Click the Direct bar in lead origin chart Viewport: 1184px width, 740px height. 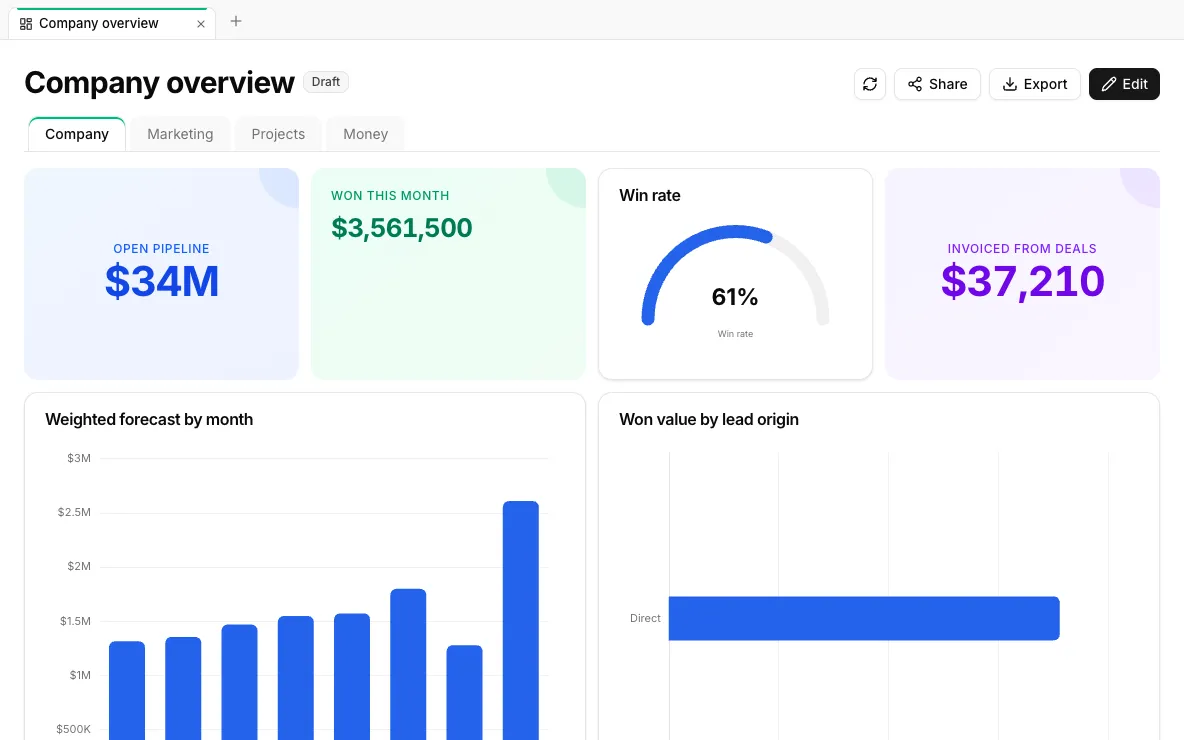[x=864, y=618]
